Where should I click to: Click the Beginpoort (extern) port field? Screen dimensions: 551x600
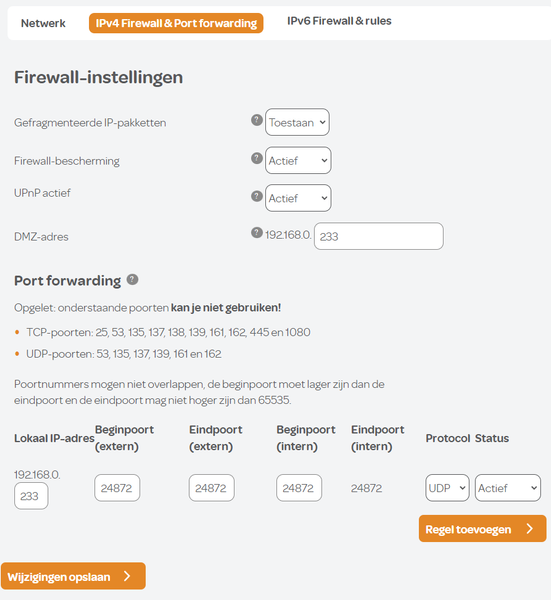point(117,488)
